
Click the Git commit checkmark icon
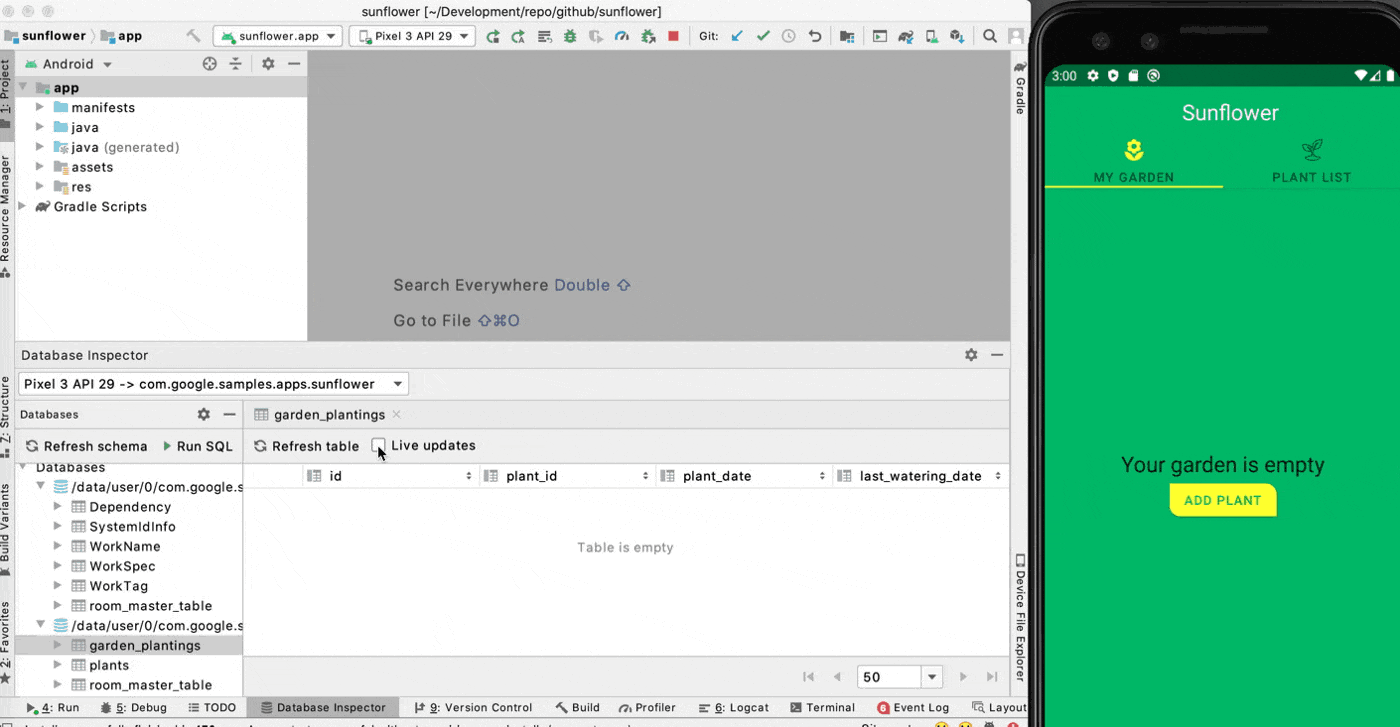pos(763,36)
